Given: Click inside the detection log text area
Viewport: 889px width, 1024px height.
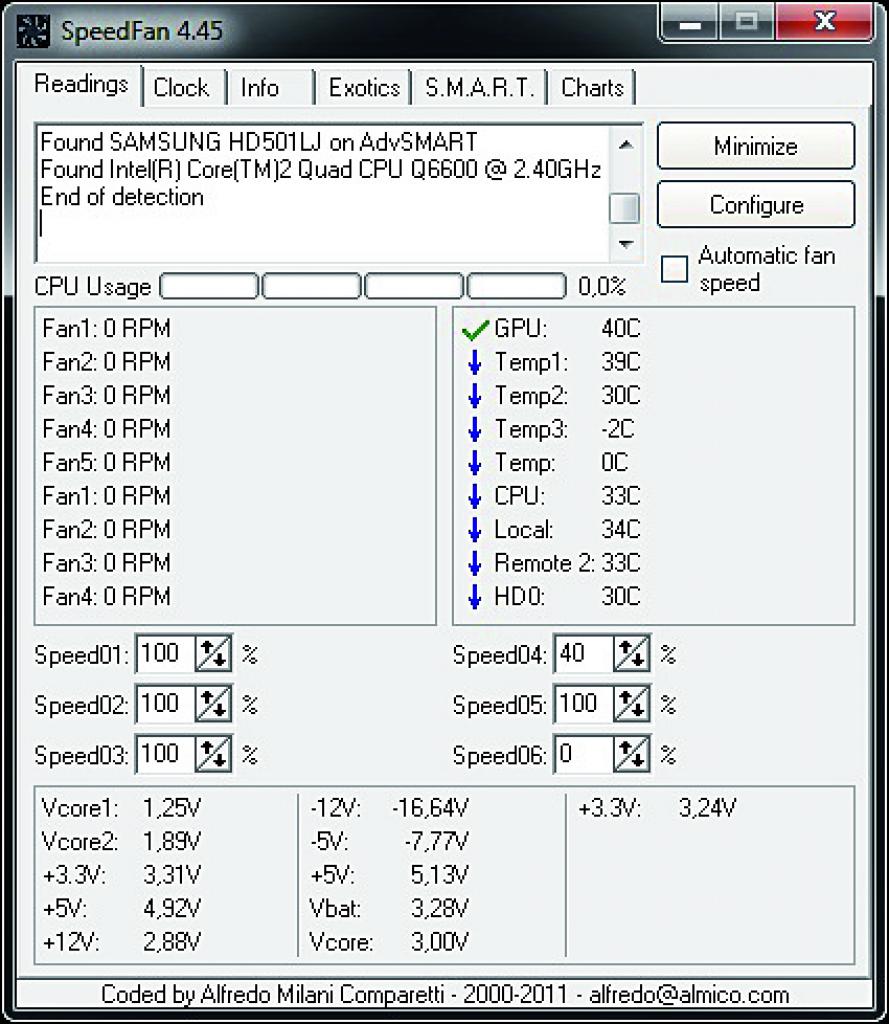Looking at the screenshot, I should pos(323,193).
